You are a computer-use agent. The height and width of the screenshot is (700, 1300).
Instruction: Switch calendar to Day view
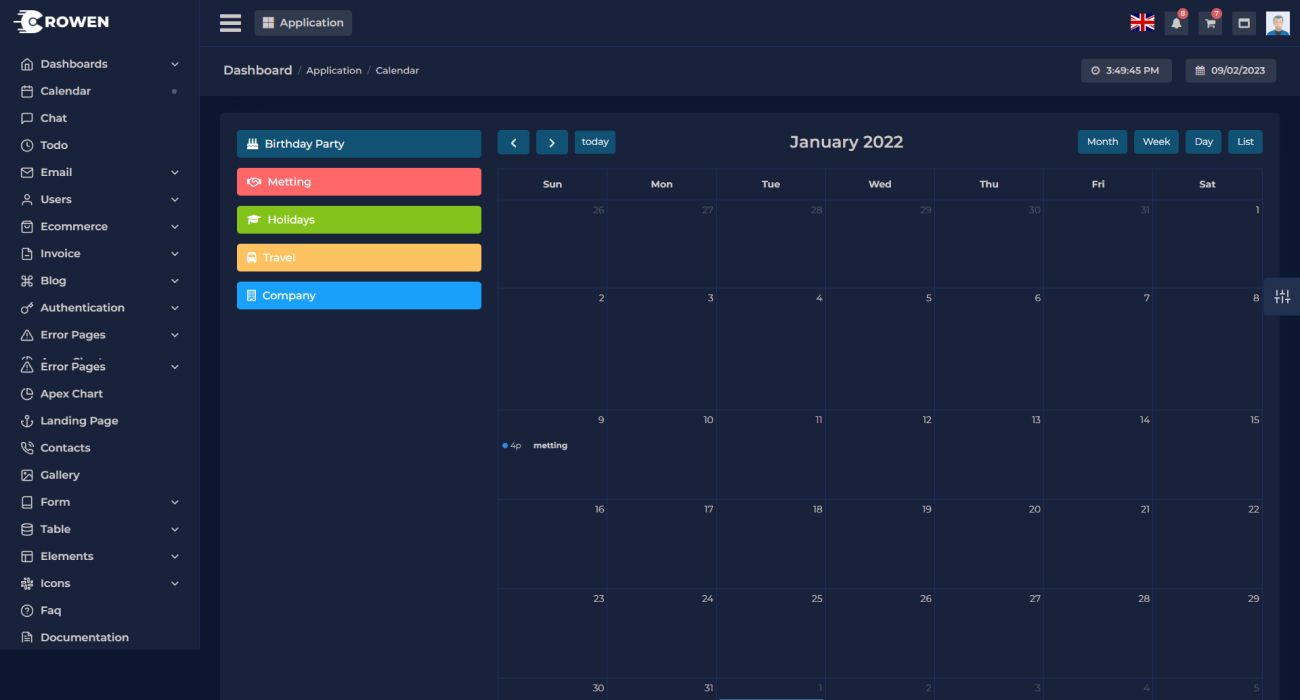point(1204,142)
